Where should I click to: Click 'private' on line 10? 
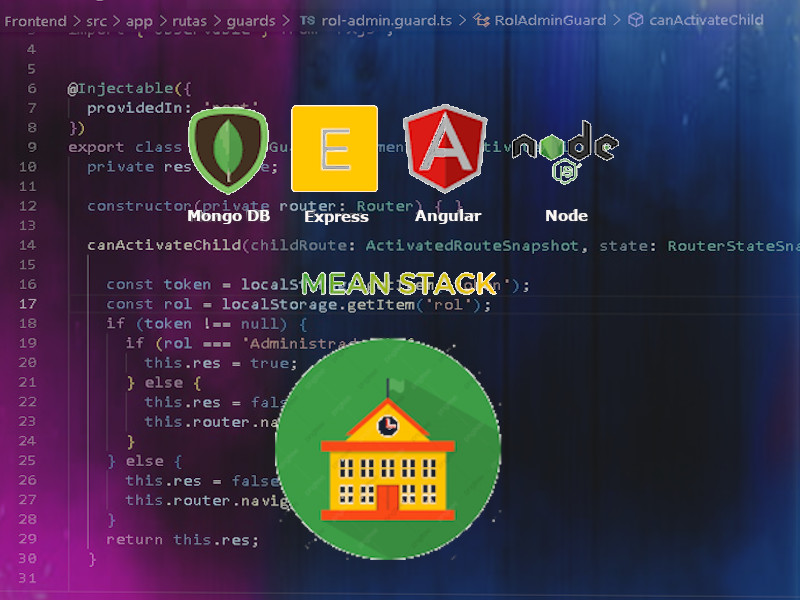pos(120,167)
